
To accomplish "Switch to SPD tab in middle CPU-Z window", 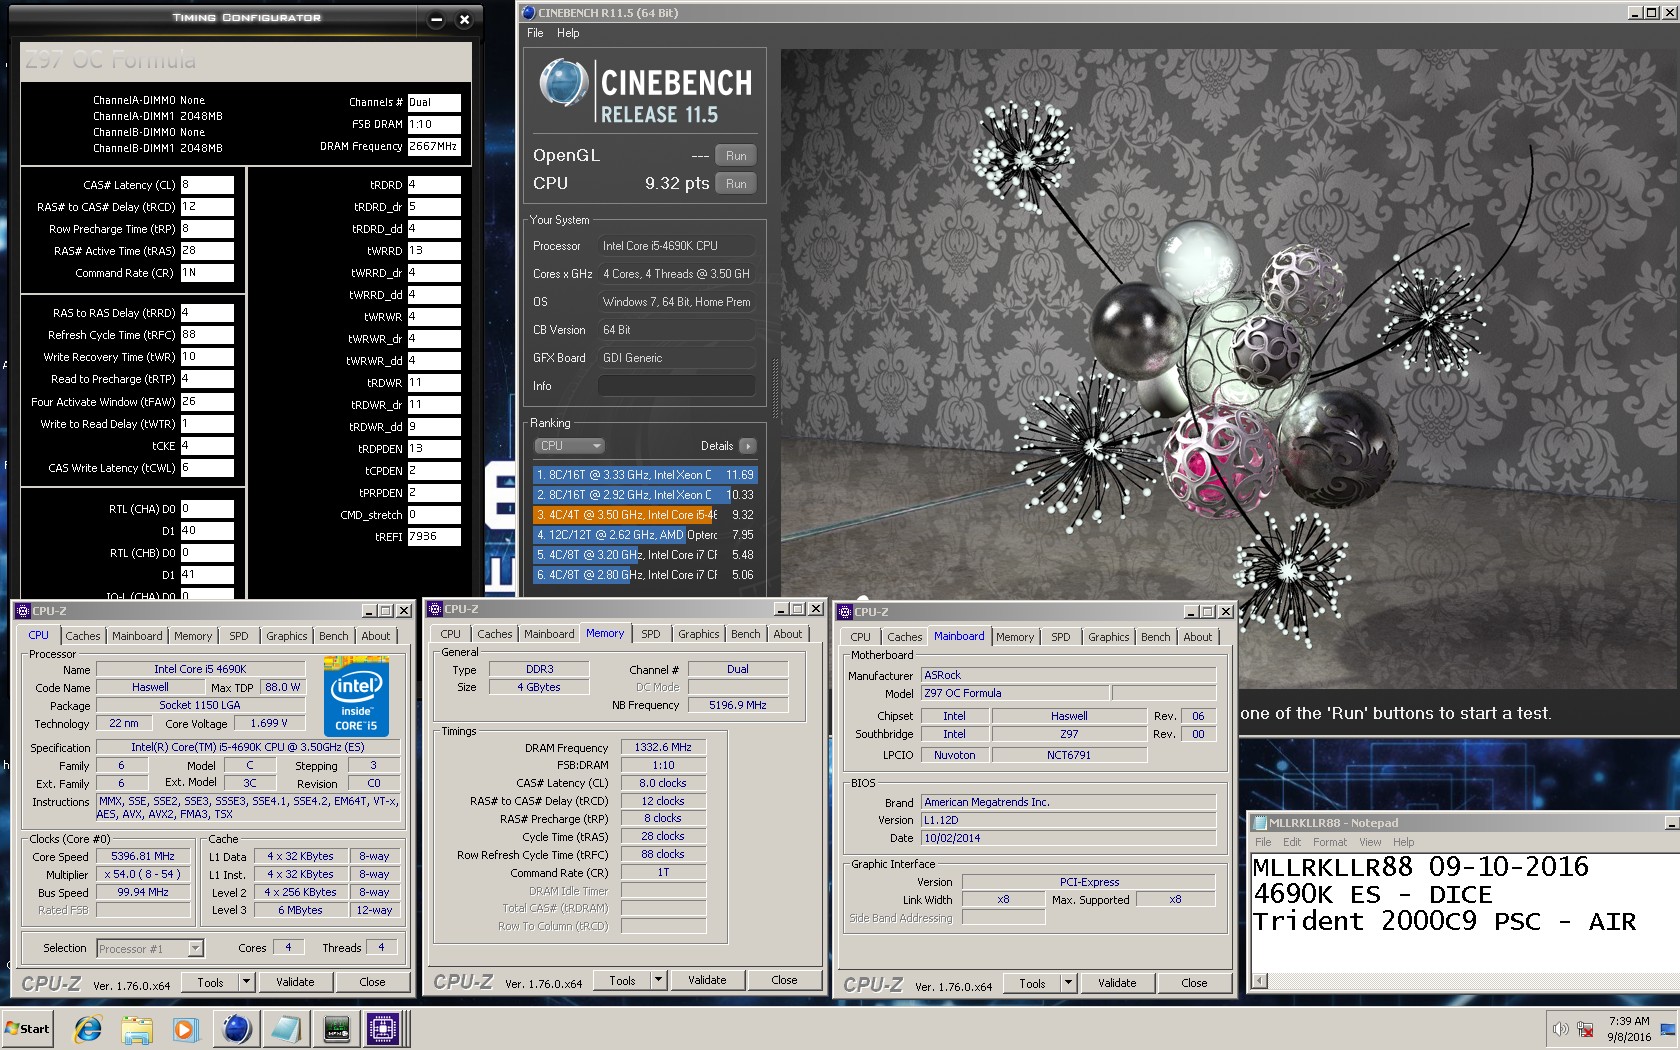I will (x=650, y=634).
